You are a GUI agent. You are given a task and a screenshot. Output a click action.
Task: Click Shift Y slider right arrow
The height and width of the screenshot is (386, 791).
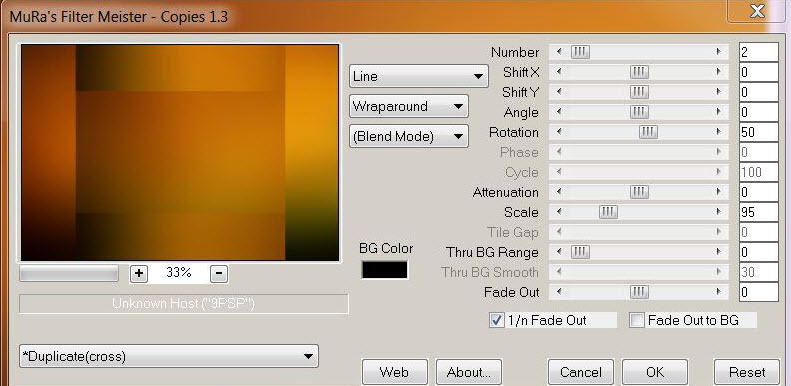tap(719, 92)
